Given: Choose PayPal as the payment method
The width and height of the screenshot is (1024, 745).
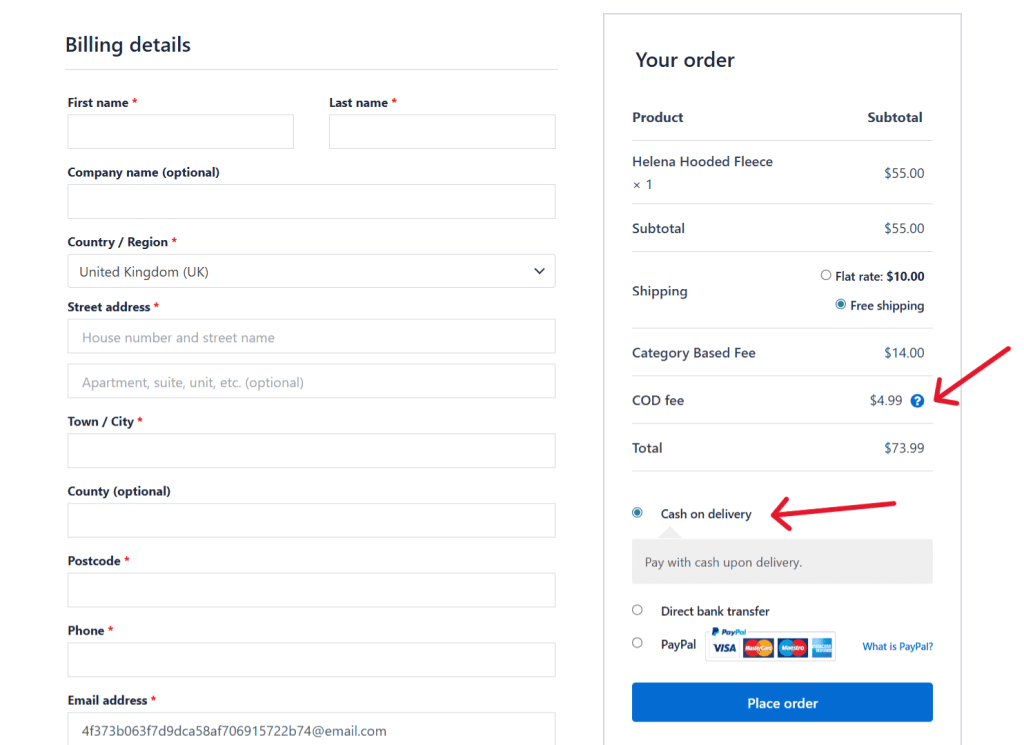Looking at the screenshot, I should click(637, 643).
